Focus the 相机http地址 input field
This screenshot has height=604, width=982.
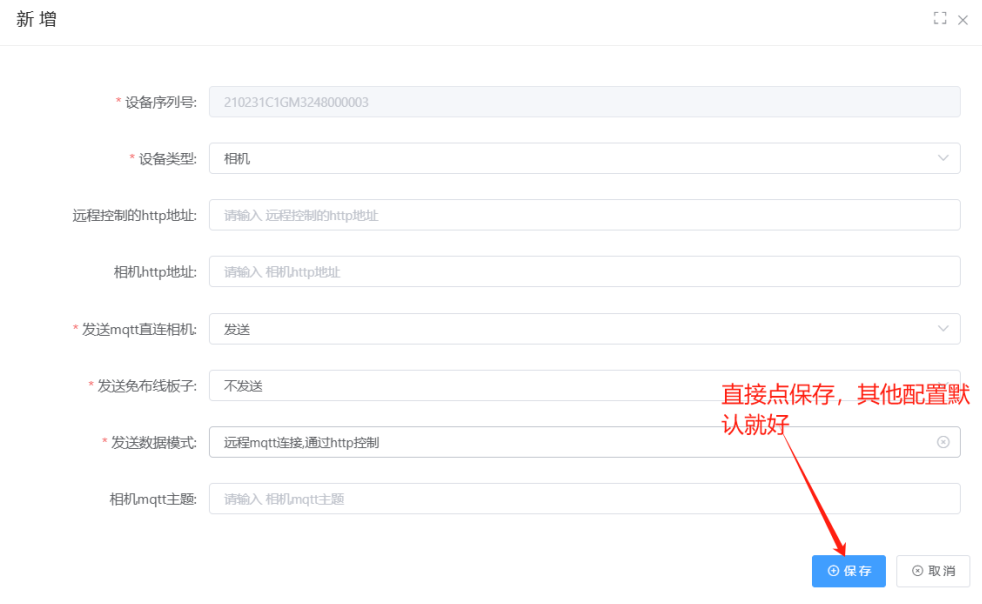(x=584, y=271)
